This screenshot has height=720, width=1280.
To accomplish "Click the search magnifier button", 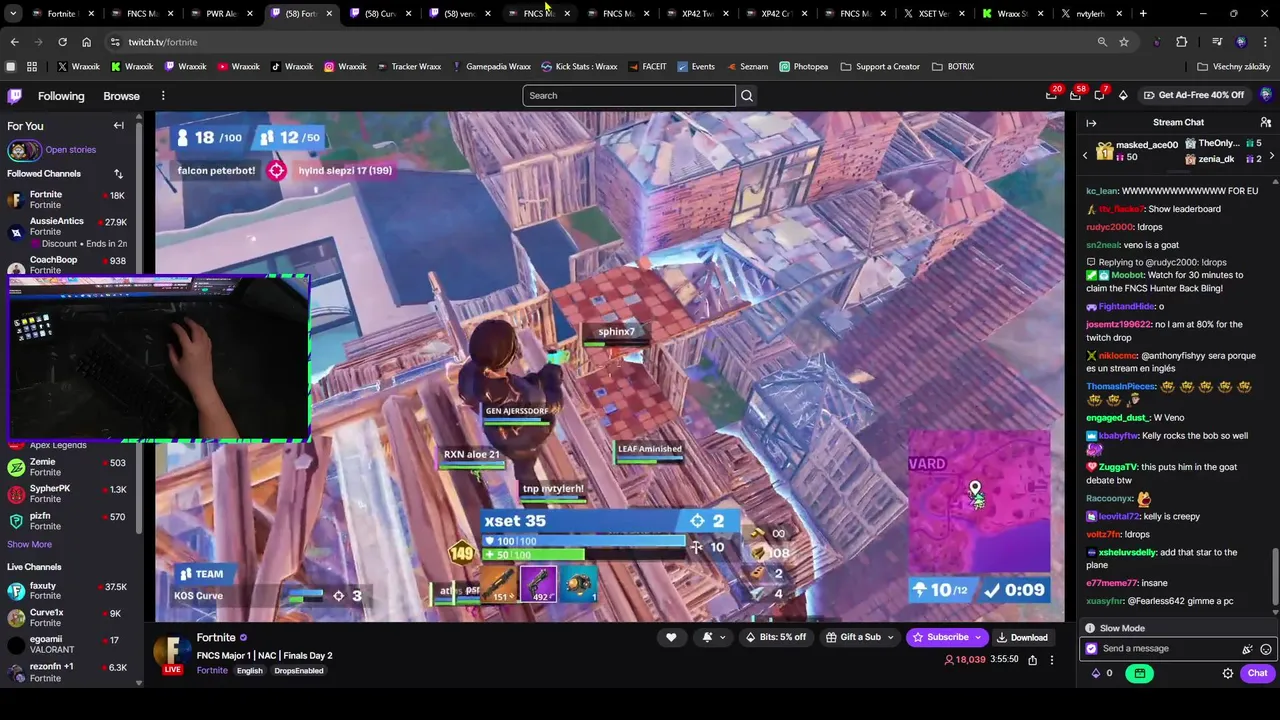I will [747, 96].
